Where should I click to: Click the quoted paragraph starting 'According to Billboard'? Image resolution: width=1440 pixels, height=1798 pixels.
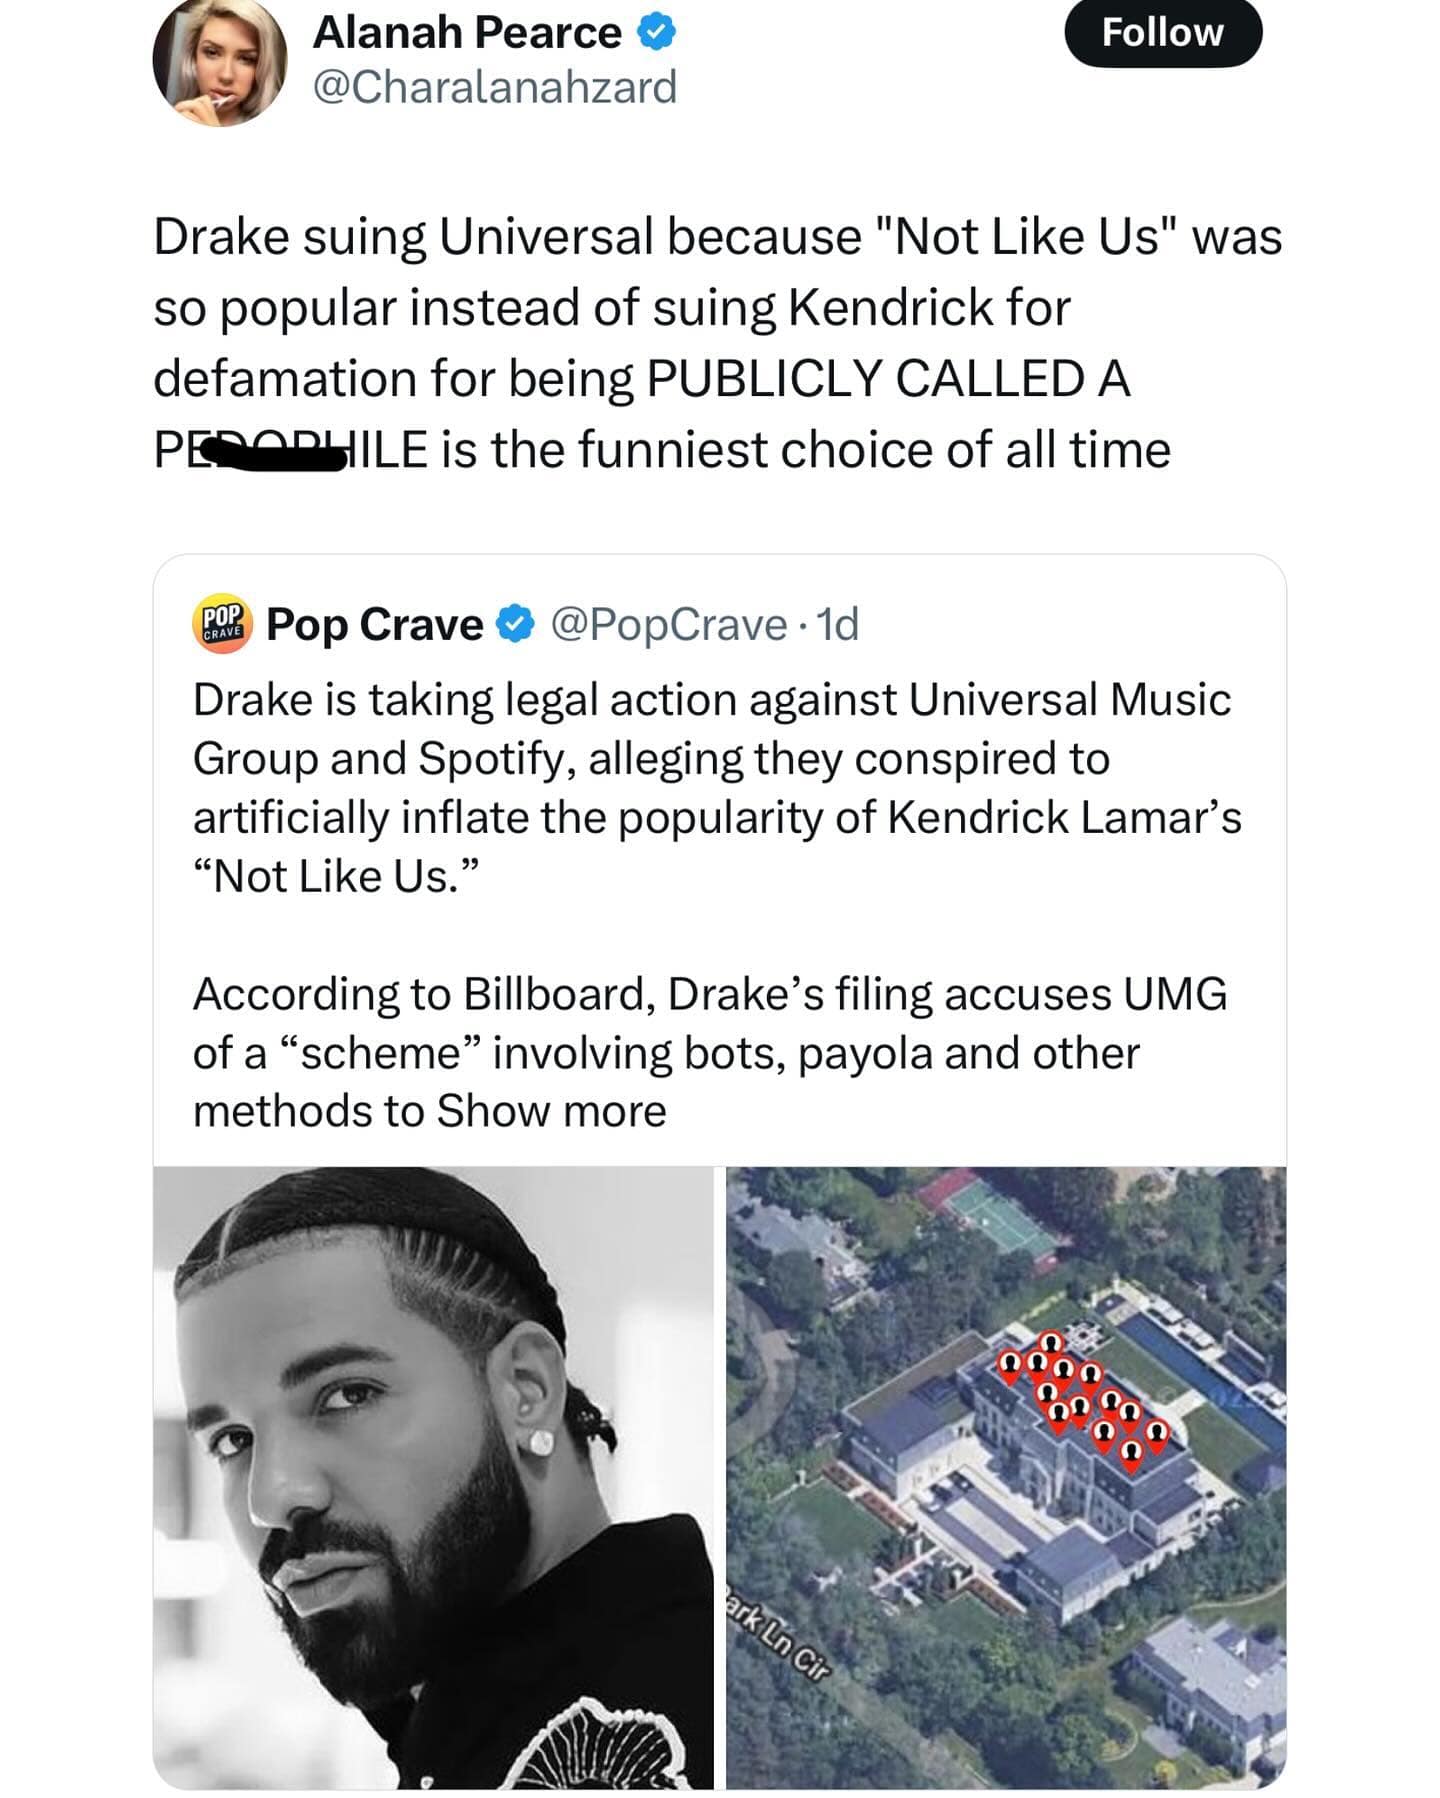[x=710, y=1052]
